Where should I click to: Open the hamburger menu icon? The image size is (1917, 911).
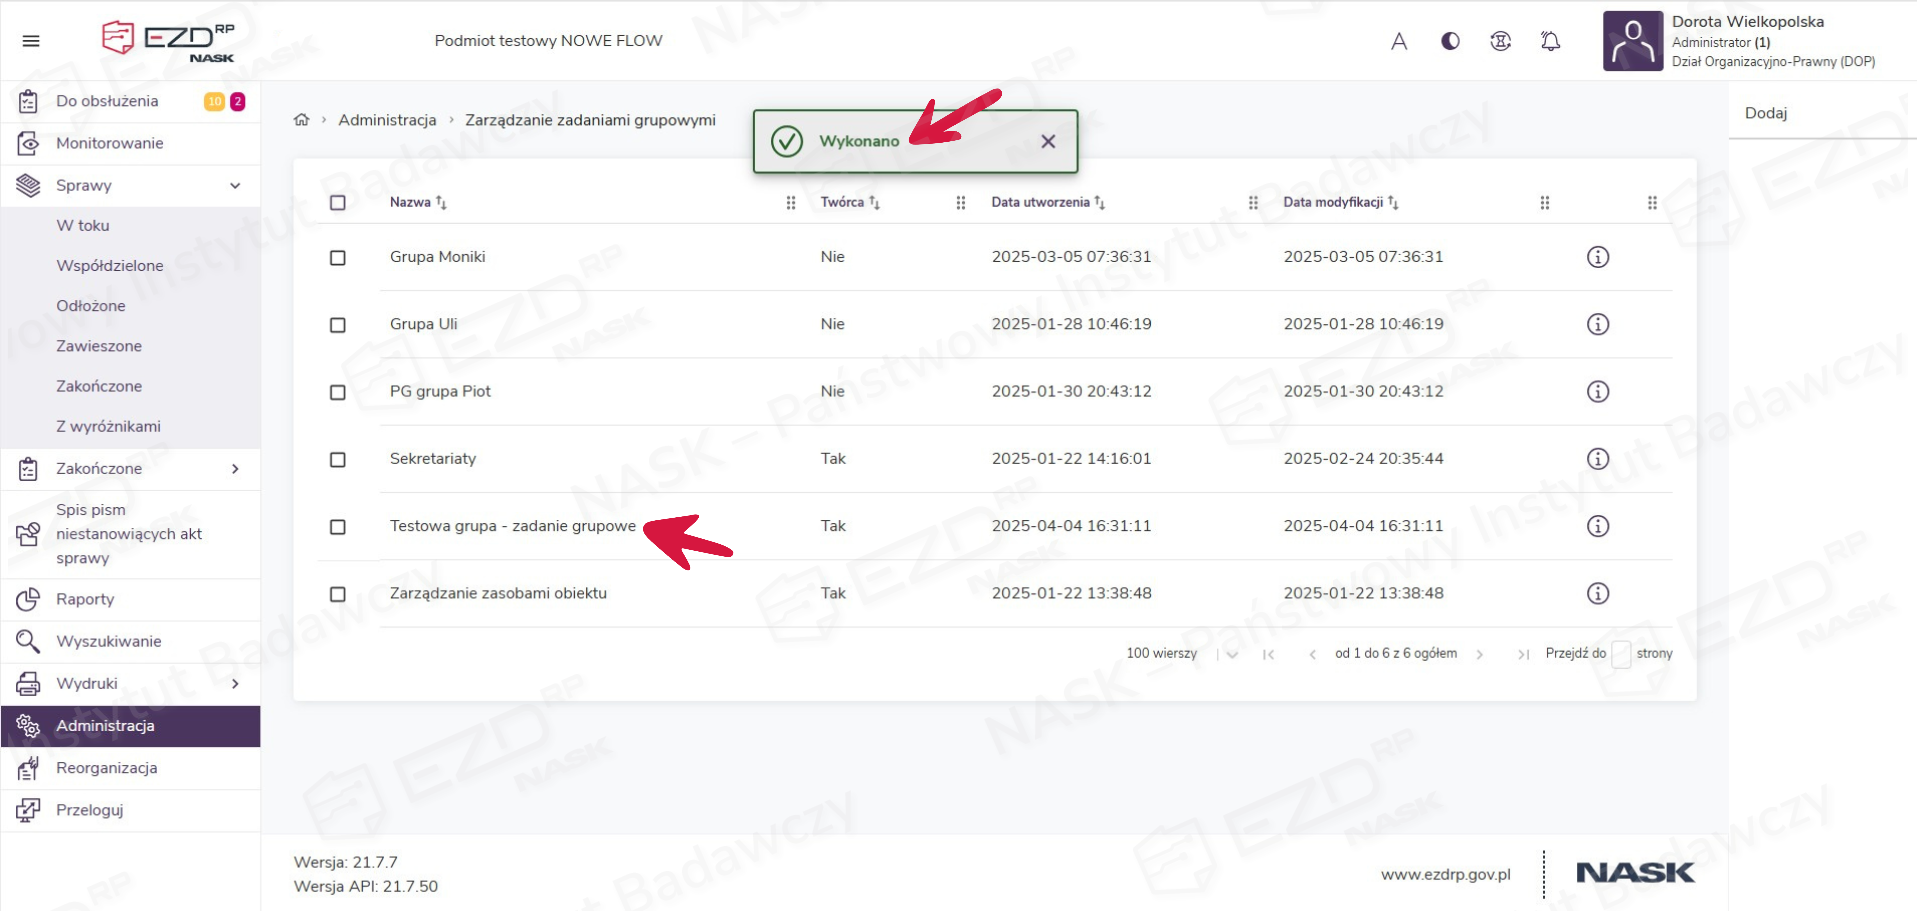31,41
